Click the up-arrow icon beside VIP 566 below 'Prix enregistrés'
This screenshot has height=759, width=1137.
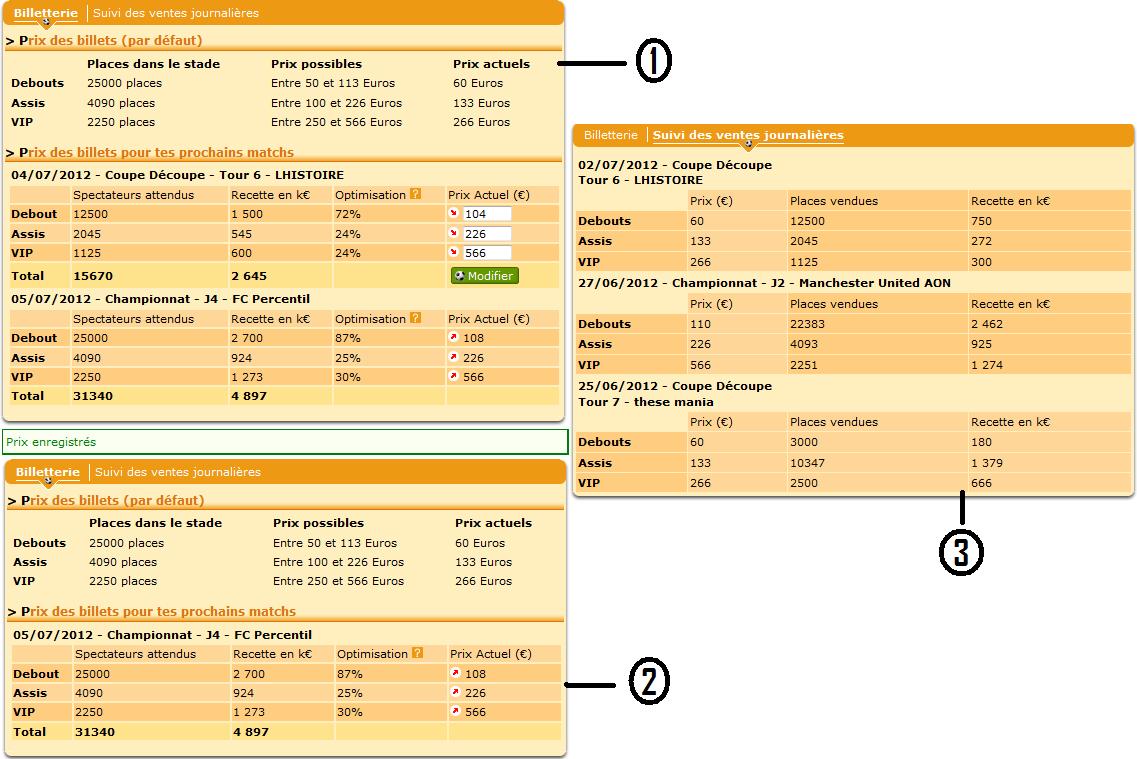tap(455, 711)
